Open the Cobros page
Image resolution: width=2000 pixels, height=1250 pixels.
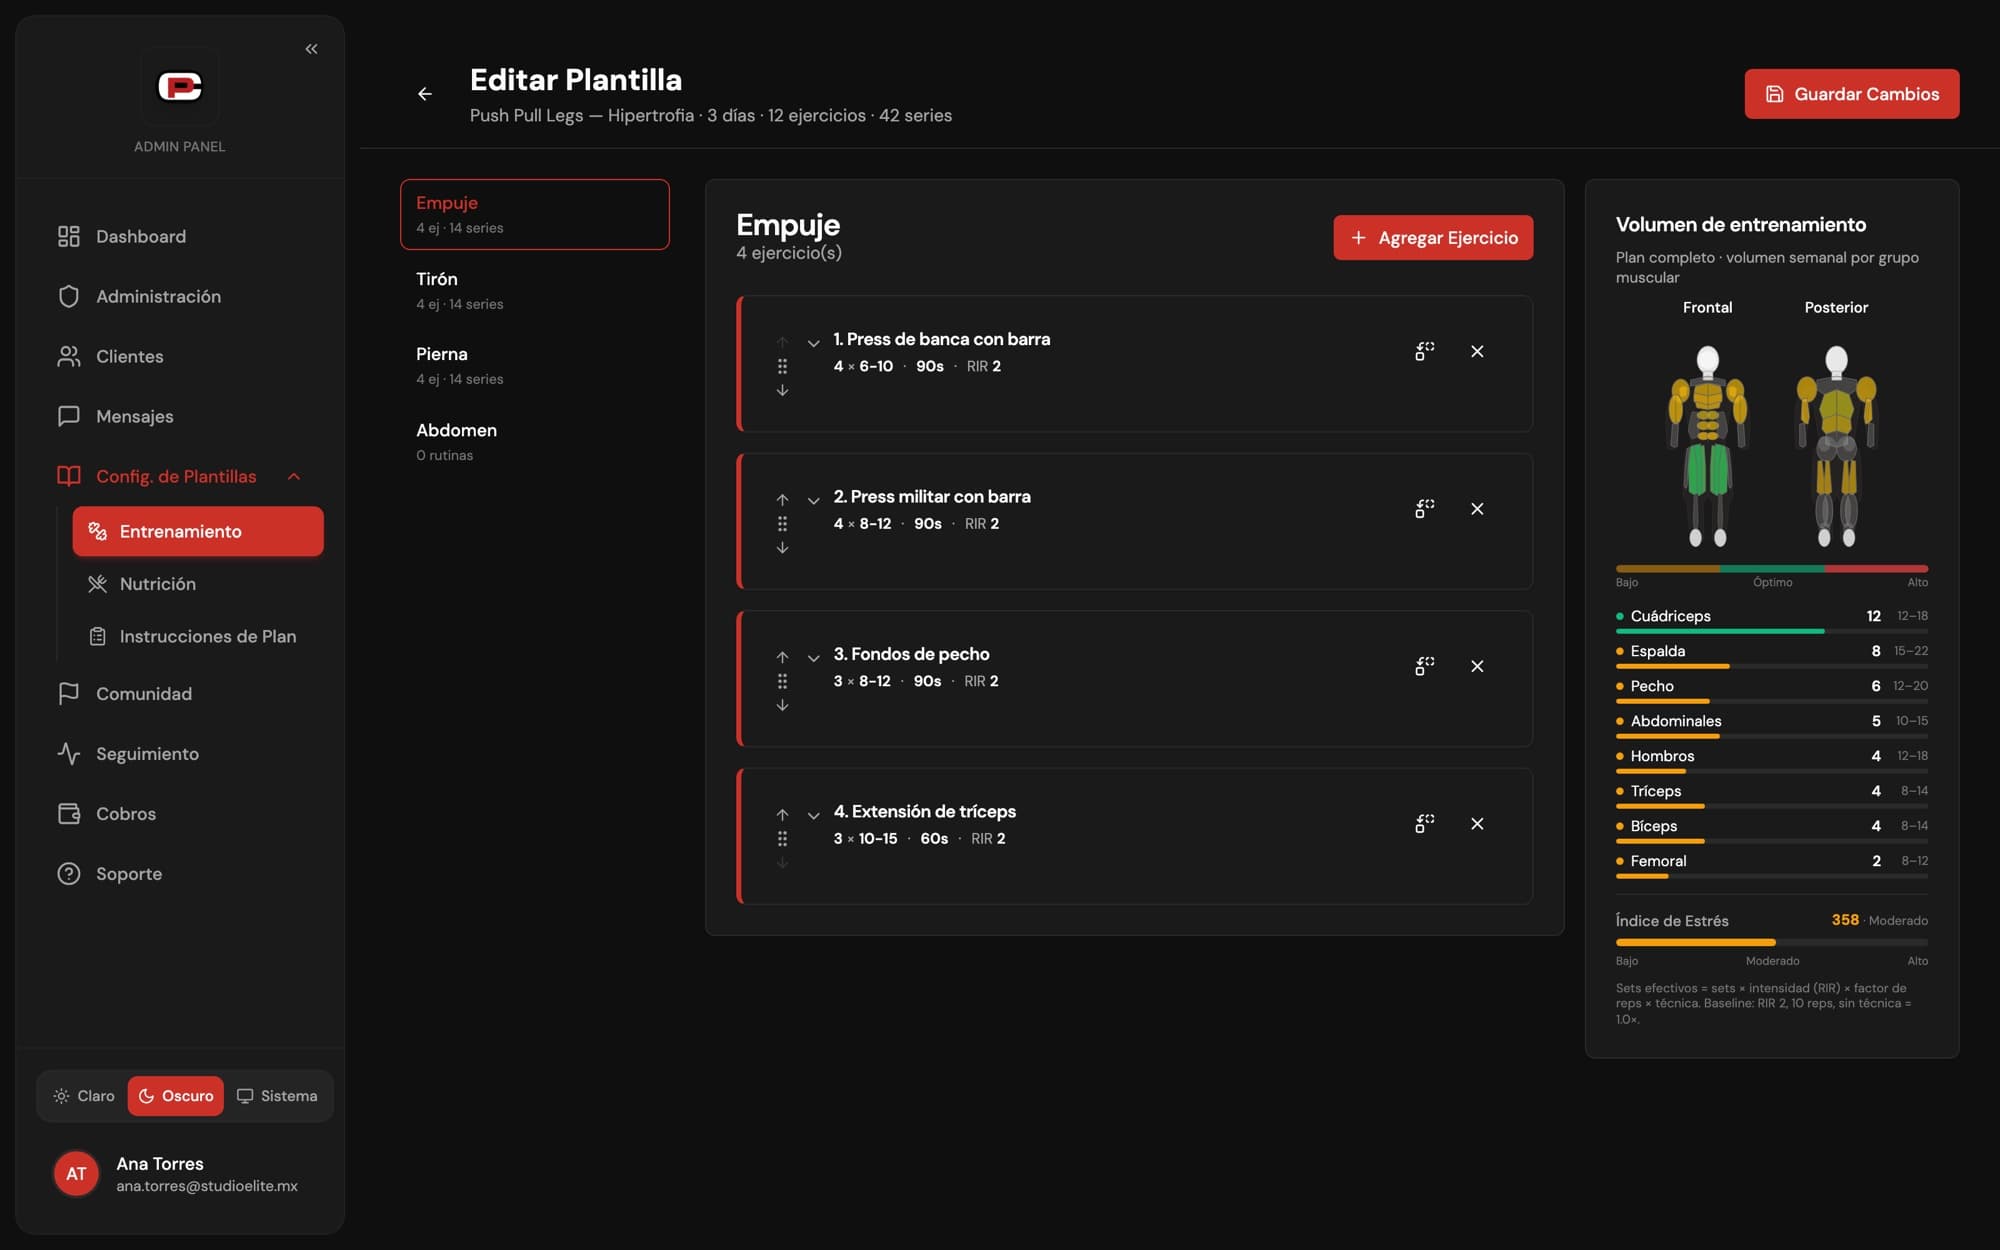[180, 814]
